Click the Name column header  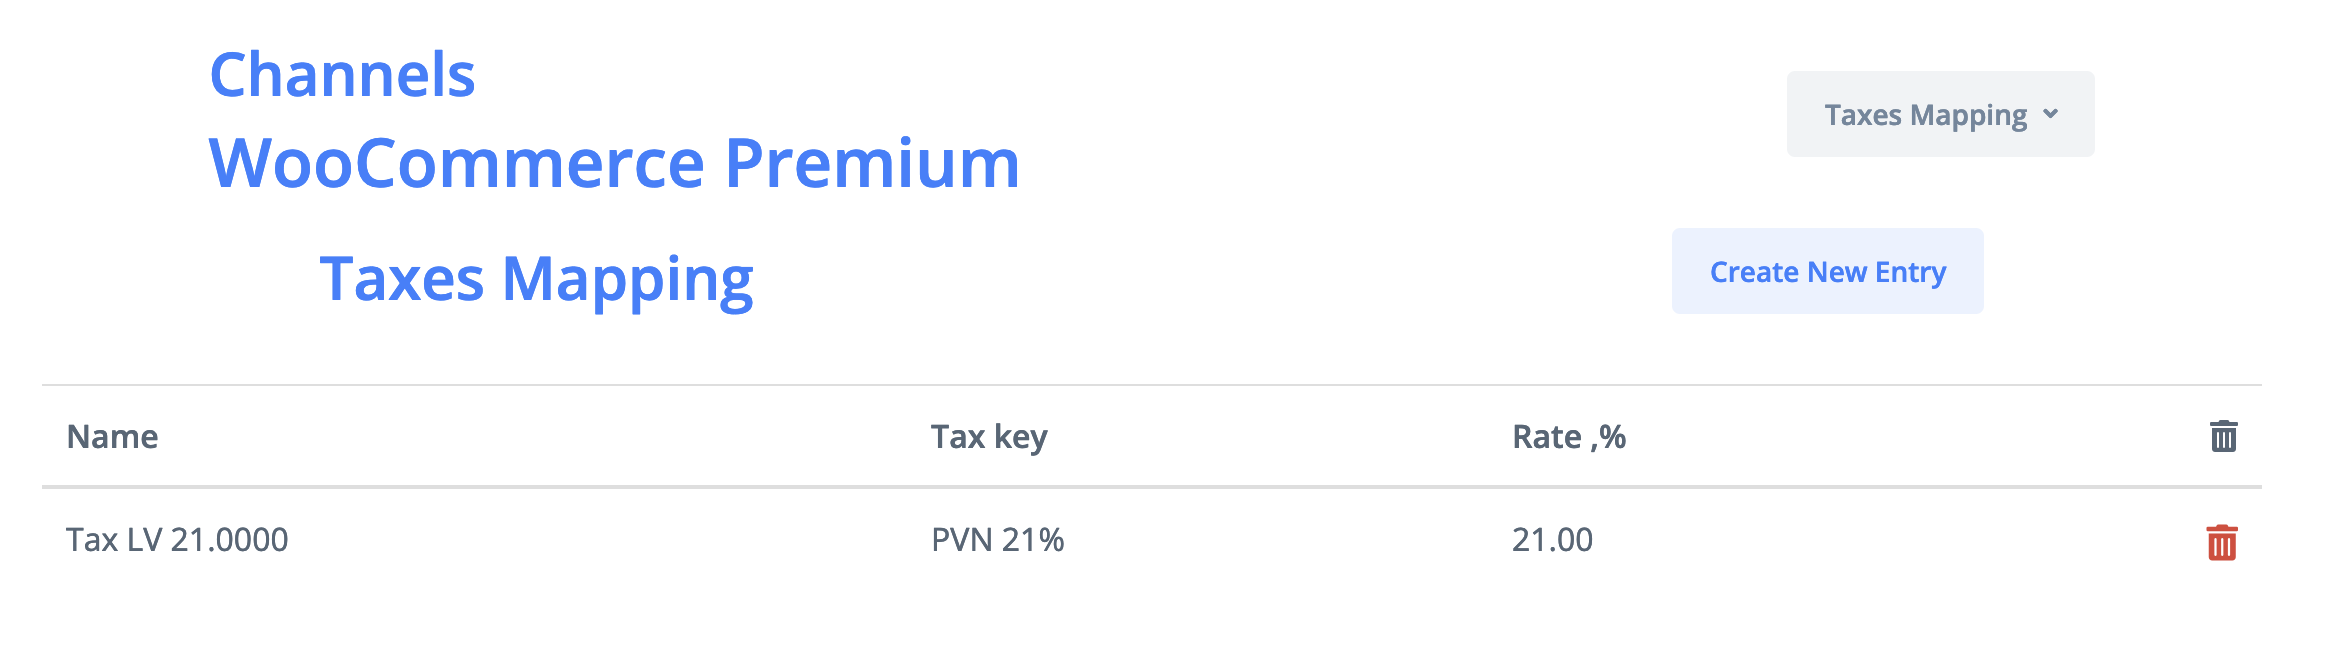pyautogui.click(x=112, y=437)
